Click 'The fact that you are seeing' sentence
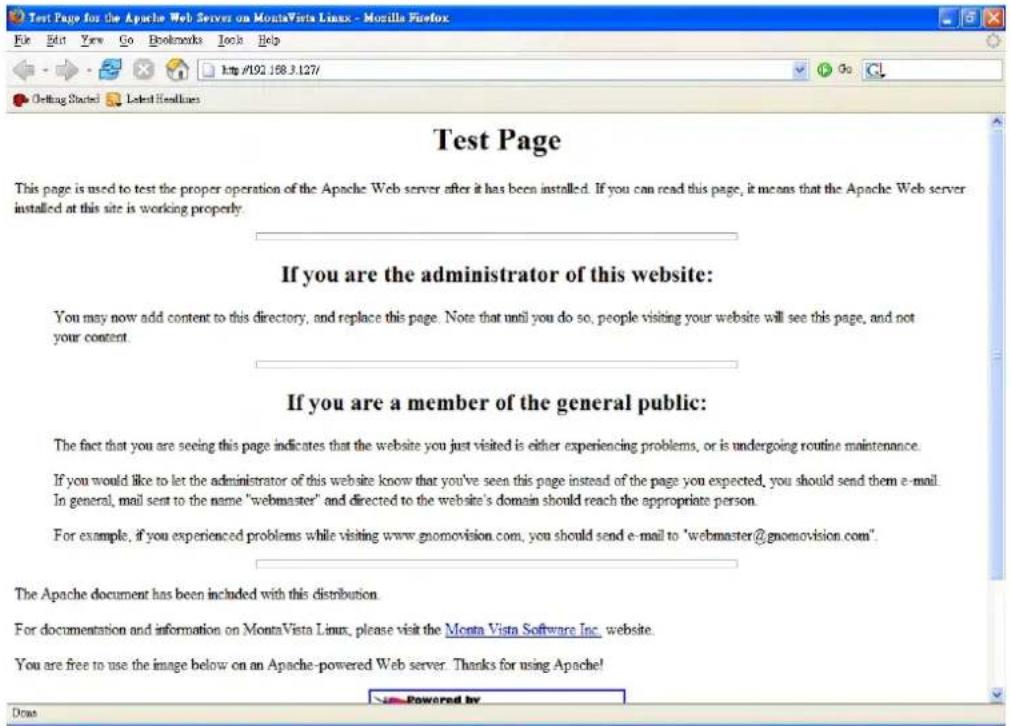1010x726 pixels. [486, 445]
